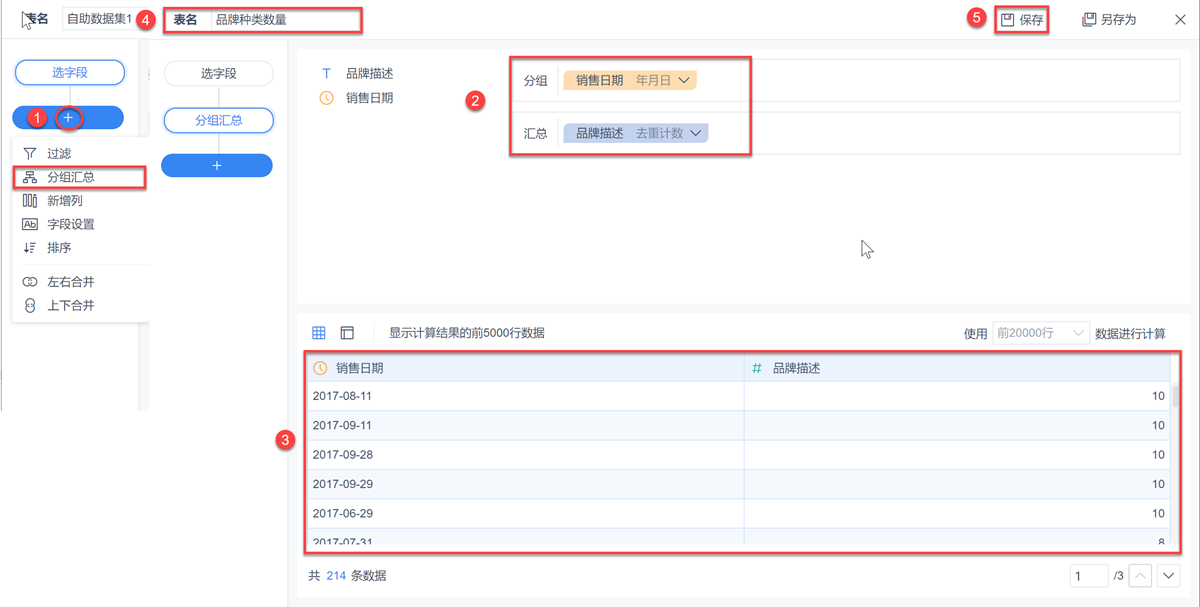Image resolution: width=1200 pixels, height=607 pixels.
Task: Click the clock icon beside 销售日期 field
Action: click(326, 98)
